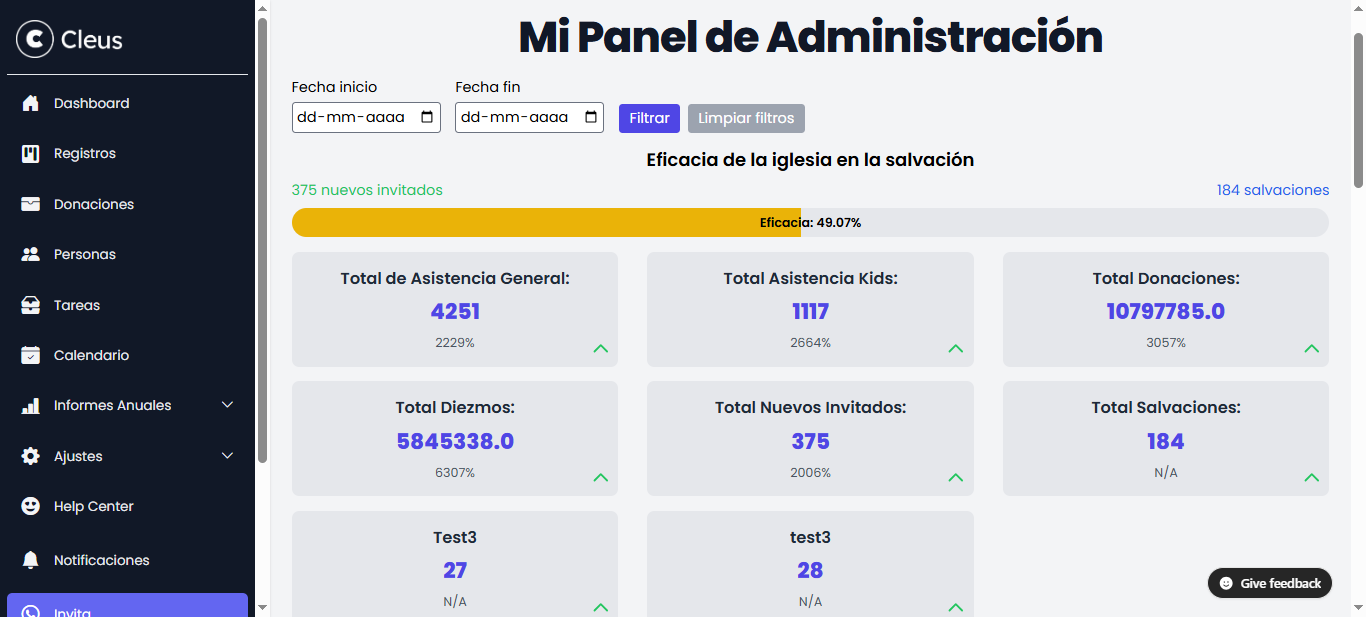This screenshot has height=617, width=1366.
Task: Toggle the Total Donaciones card trend arrow
Action: 1311,349
